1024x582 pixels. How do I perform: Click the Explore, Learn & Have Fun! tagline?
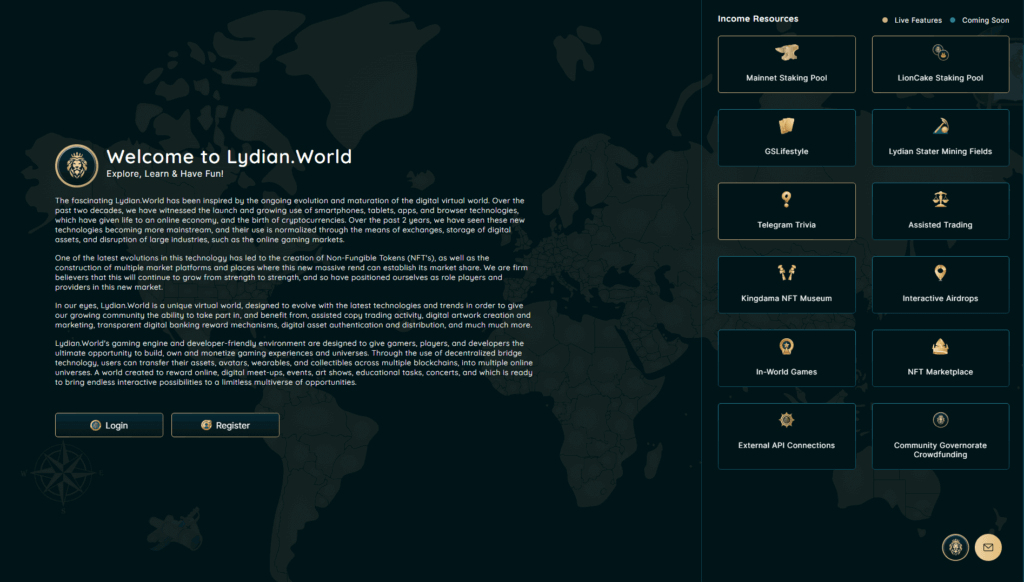tap(165, 174)
